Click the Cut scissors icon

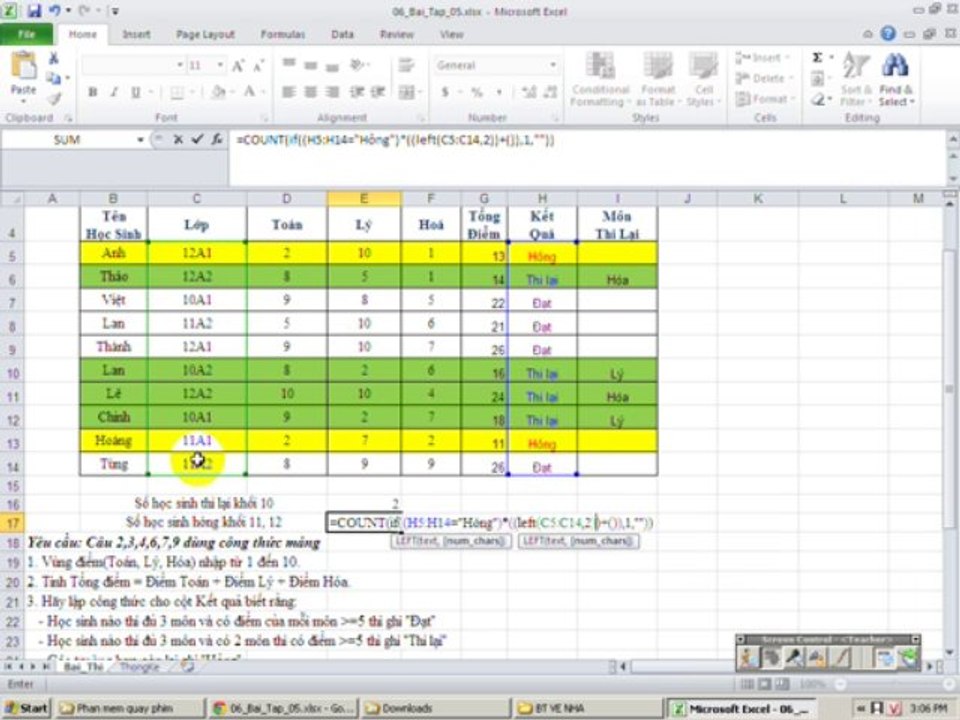(x=54, y=59)
